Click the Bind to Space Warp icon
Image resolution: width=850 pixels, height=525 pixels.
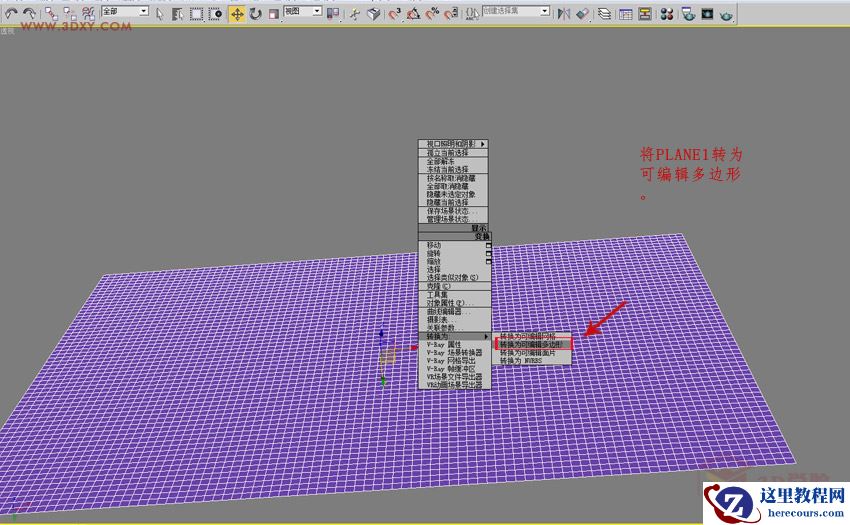pyautogui.click(x=88, y=14)
